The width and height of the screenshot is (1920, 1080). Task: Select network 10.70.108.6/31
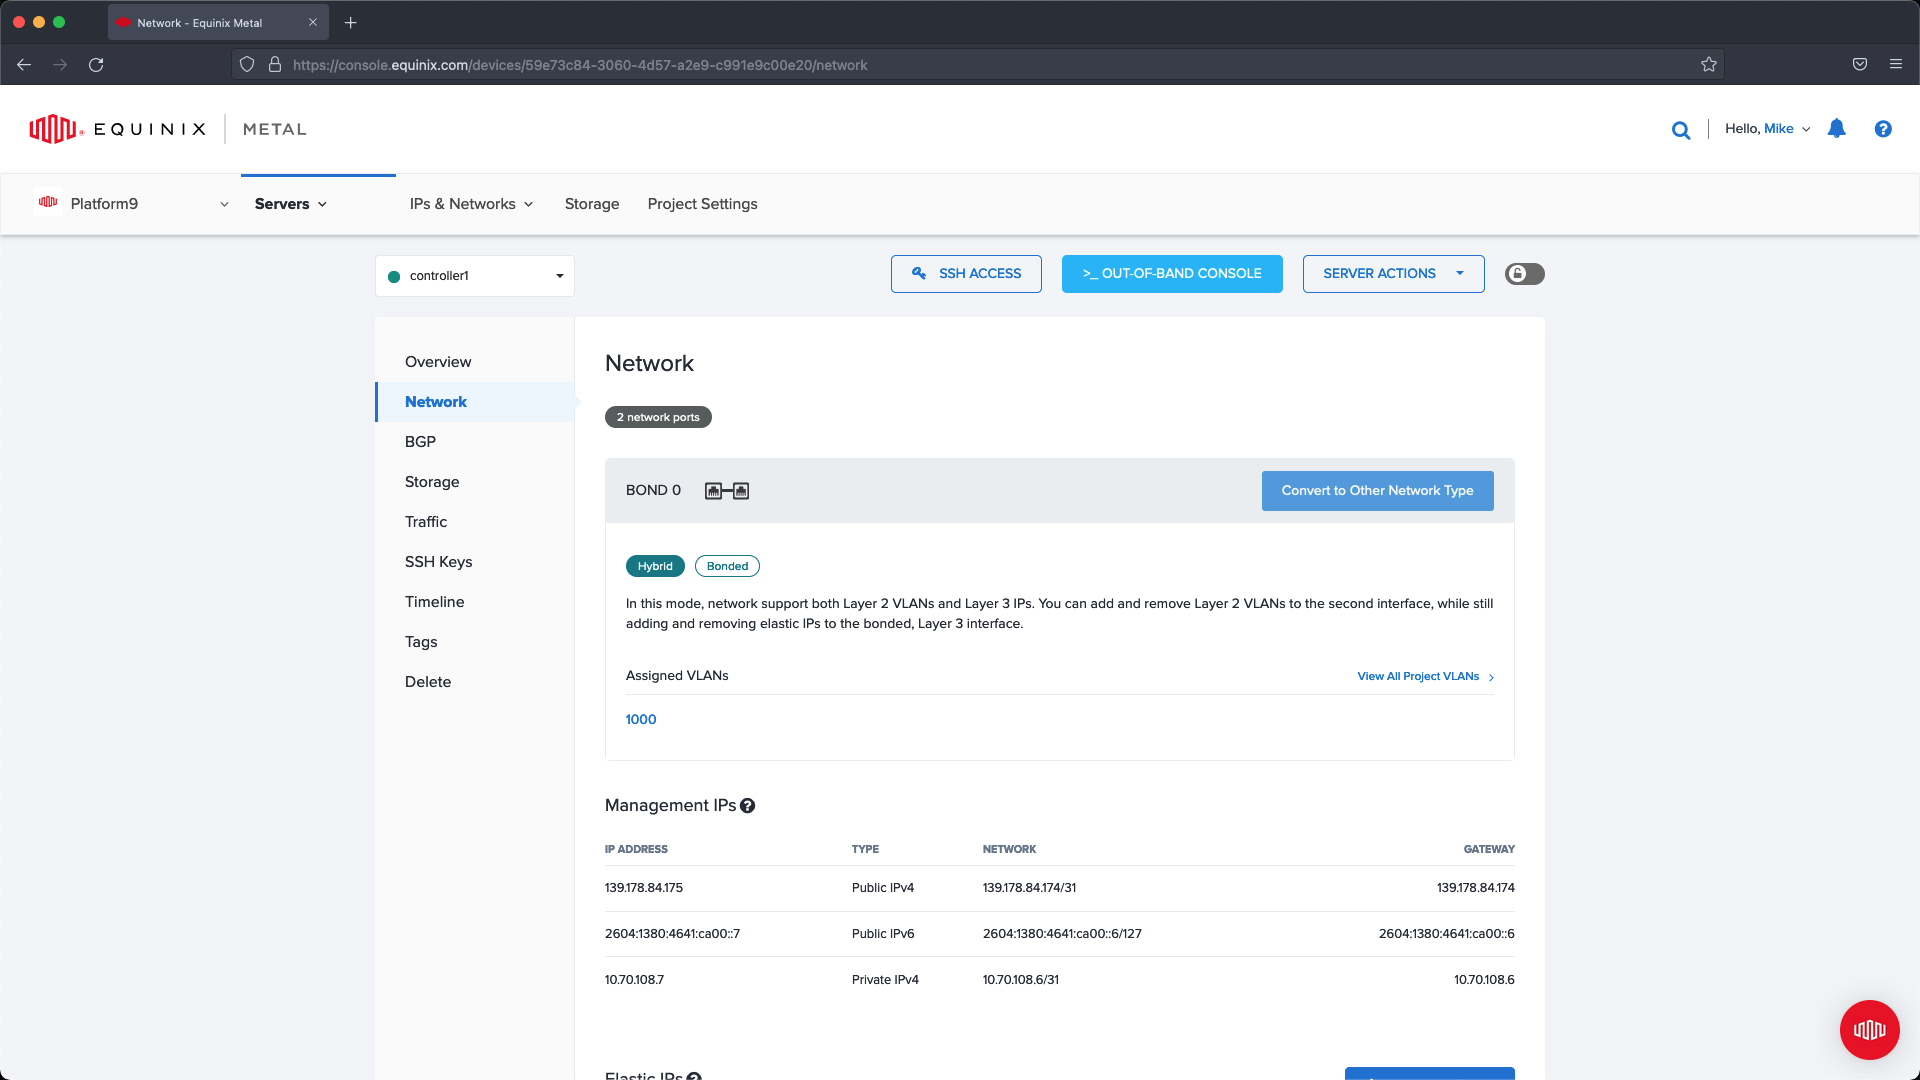point(1021,980)
